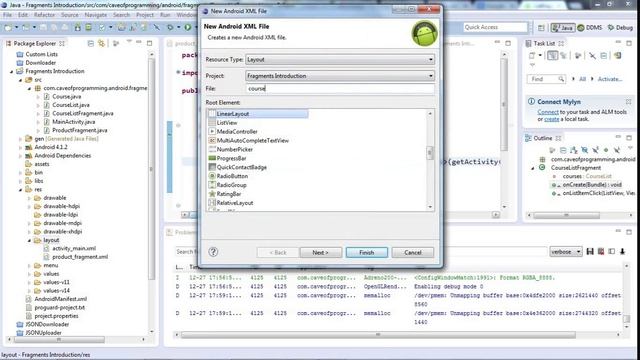Collapse the src folder in Package Explorer
The width and height of the screenshot is (640, 360).
click(20, 80)
